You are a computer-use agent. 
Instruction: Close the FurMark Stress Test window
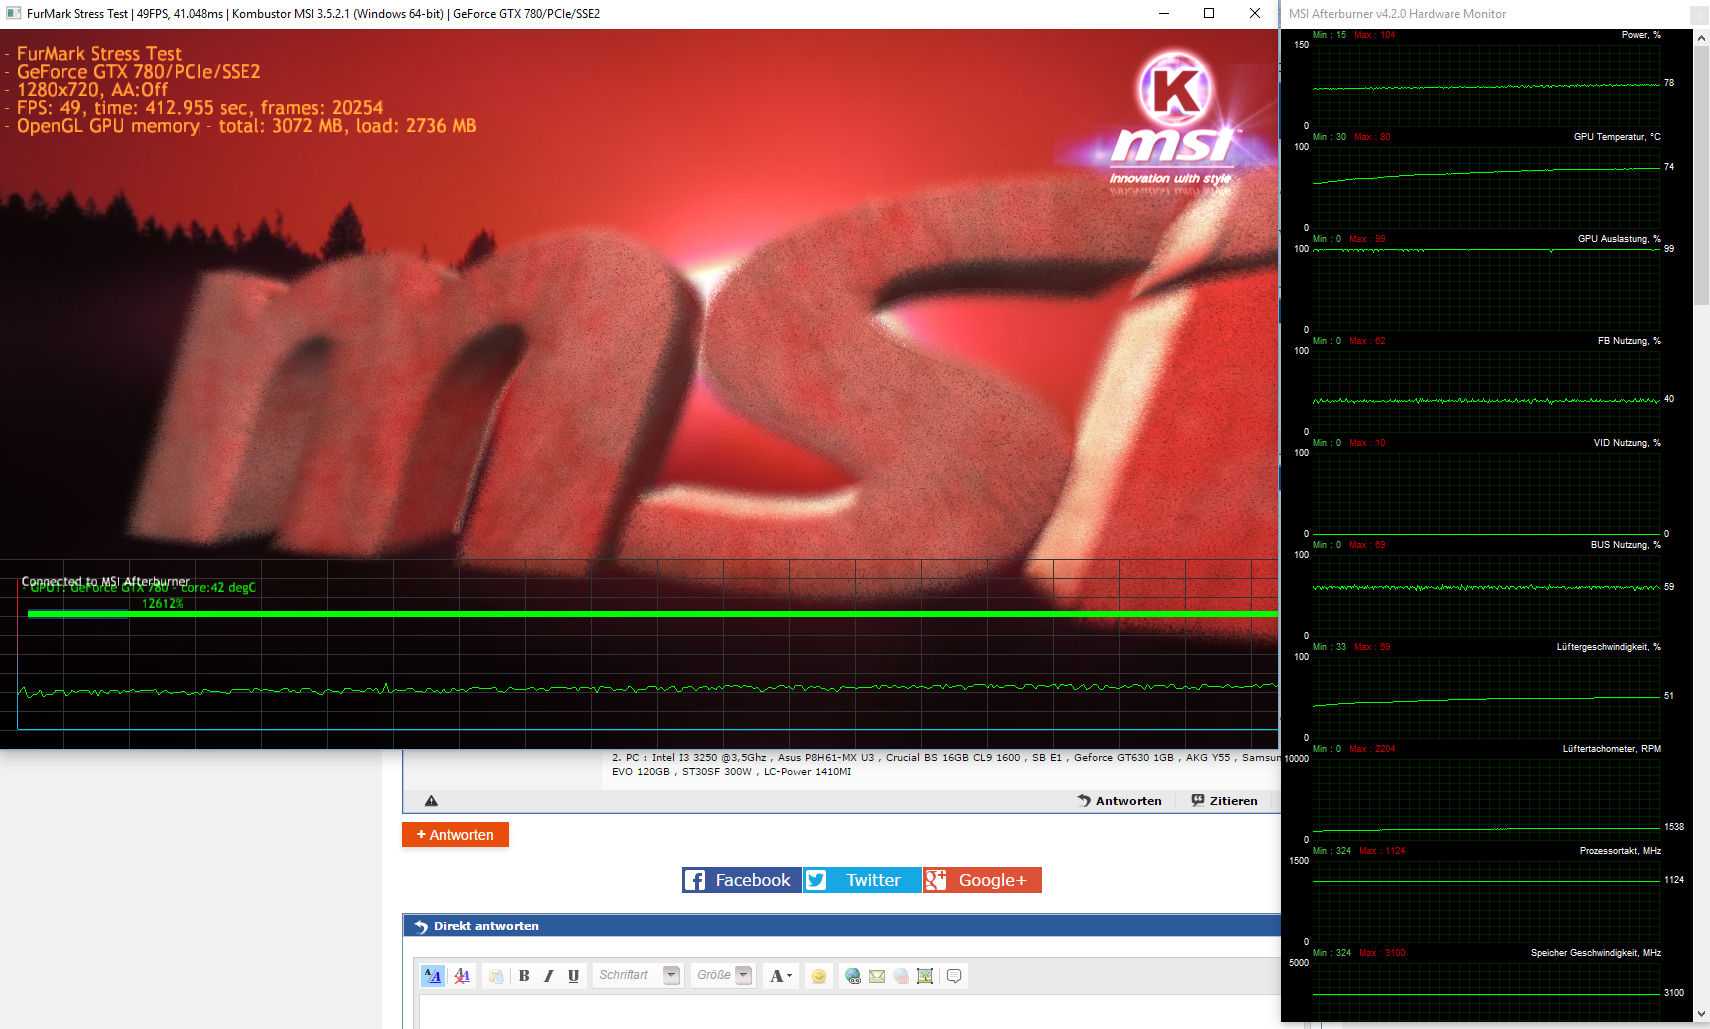coord(1255,14)
